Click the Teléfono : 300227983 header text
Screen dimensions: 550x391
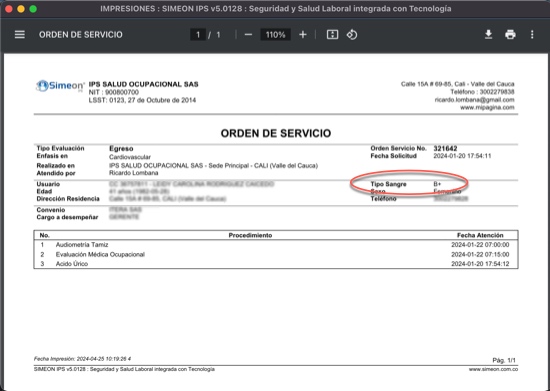[482, 92]
